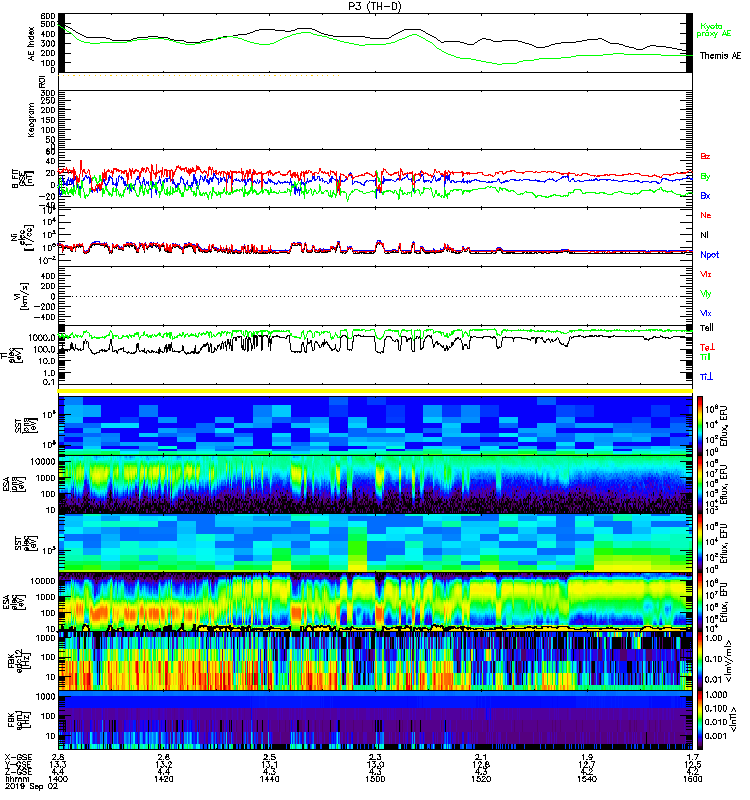Click the 1440 time tick label
Viewport: 750px width, 800px height.
pyautogui.click(x=269, y=779)
